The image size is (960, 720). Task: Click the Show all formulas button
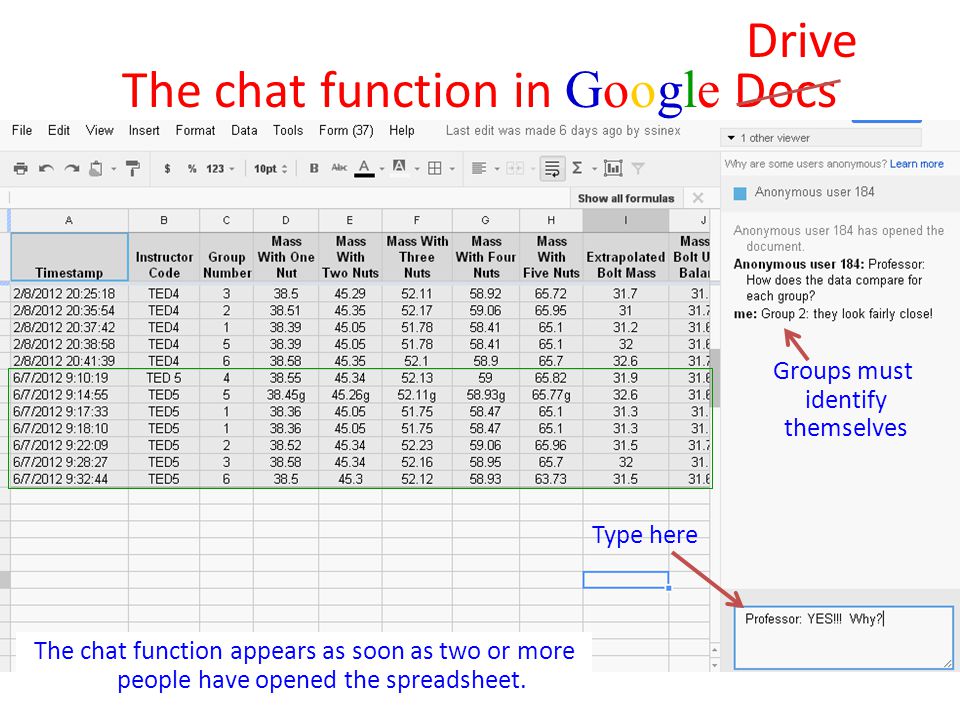(626, 198)
